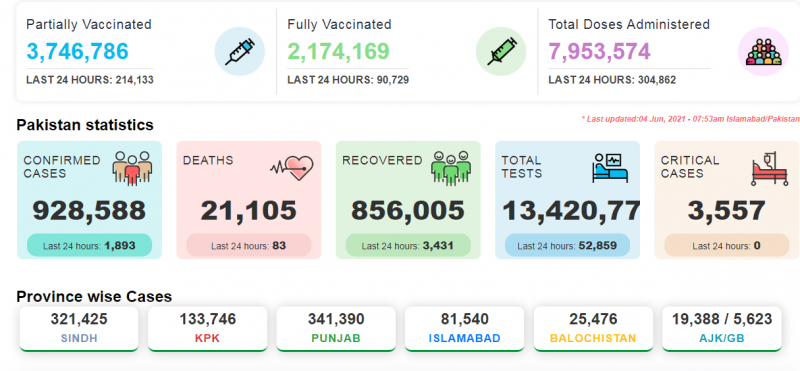Select the KPK province card

[x=208, y=329]
